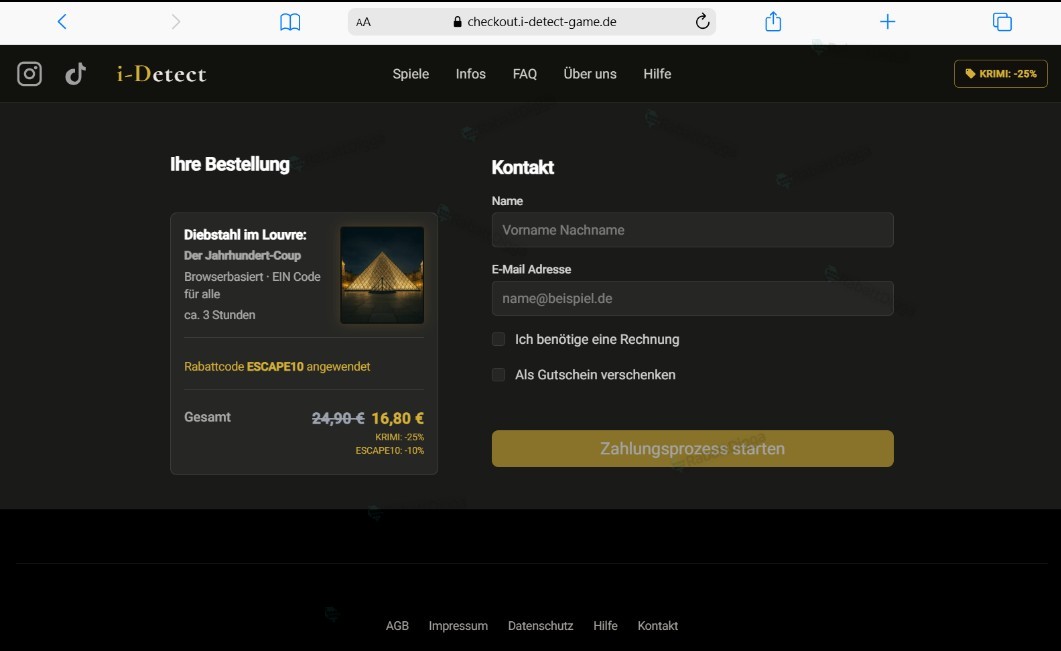1061x651 pixels.
Task: Start payment with 'Zahlungsprozess starten'
Action: [692, 448]
